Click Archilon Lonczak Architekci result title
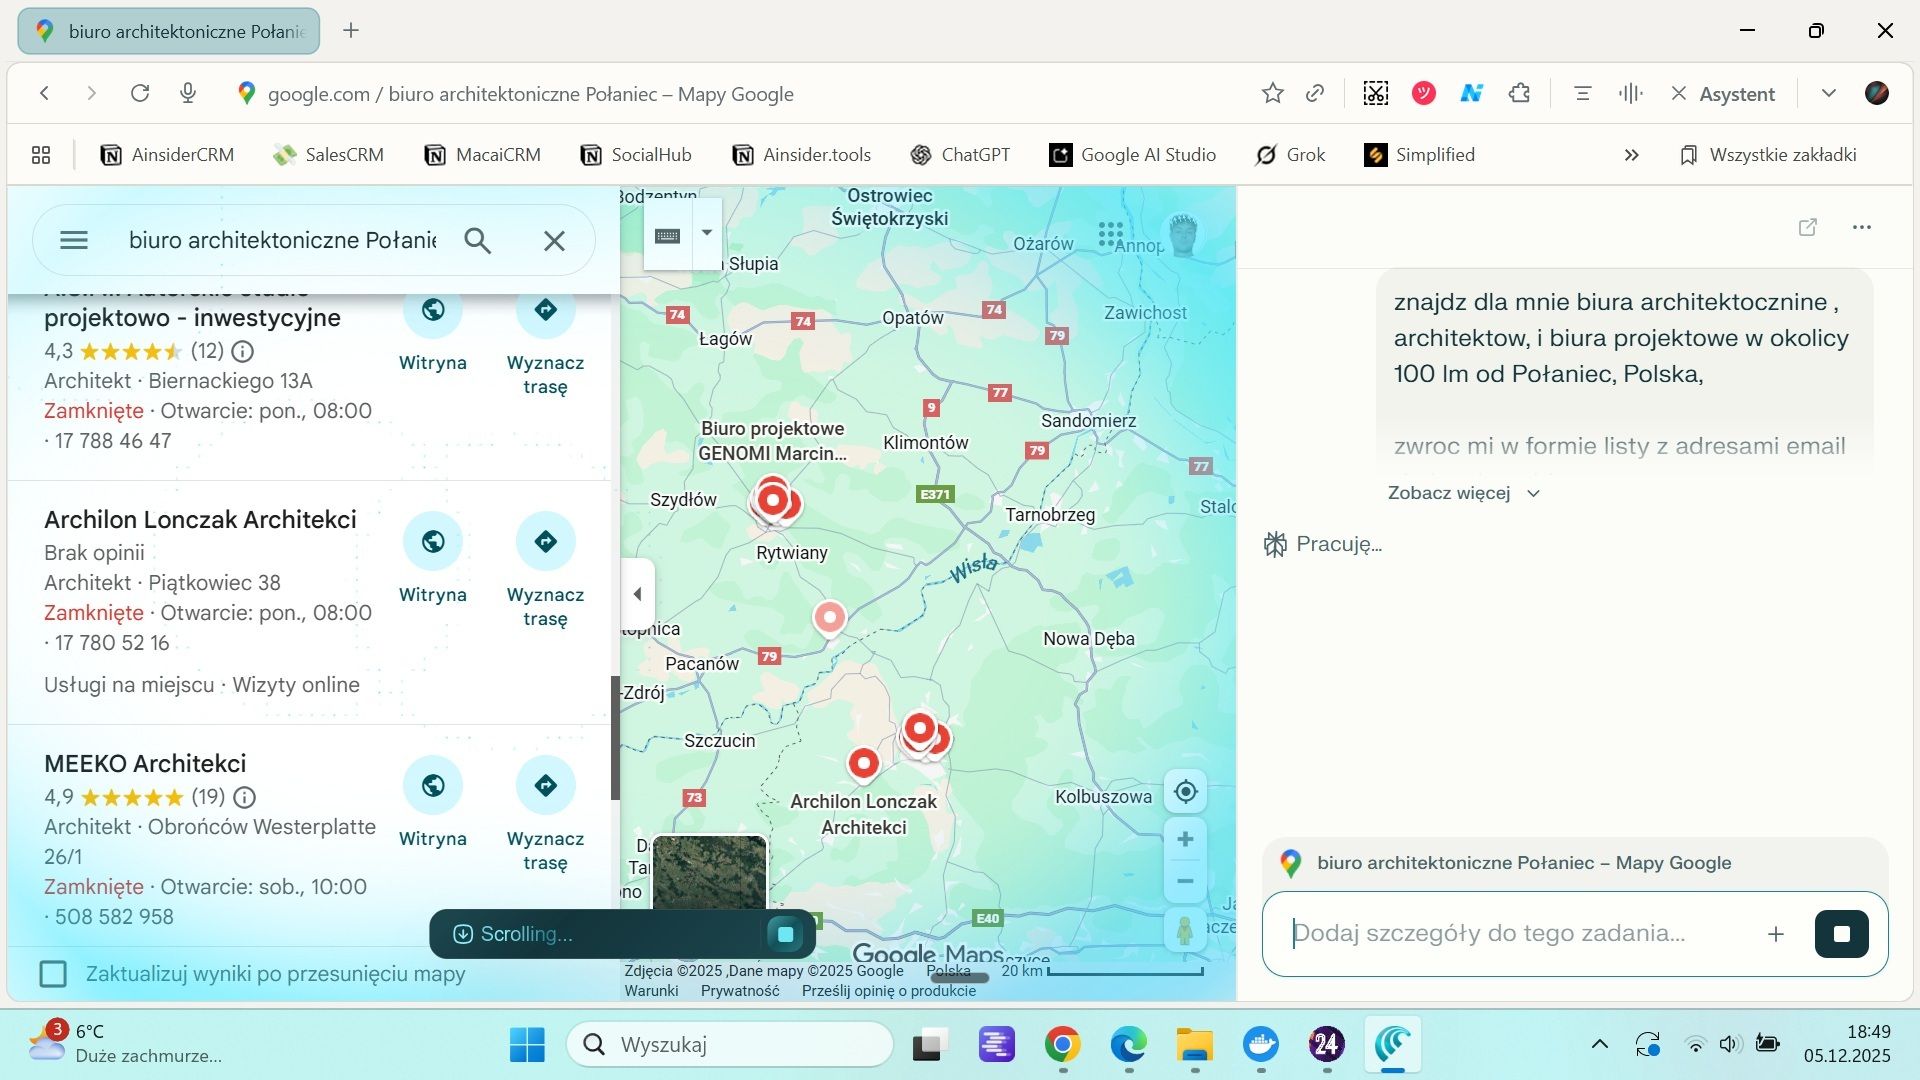Image resolution: width=1920 pixels, height=1080 pixels. [200, 520]
